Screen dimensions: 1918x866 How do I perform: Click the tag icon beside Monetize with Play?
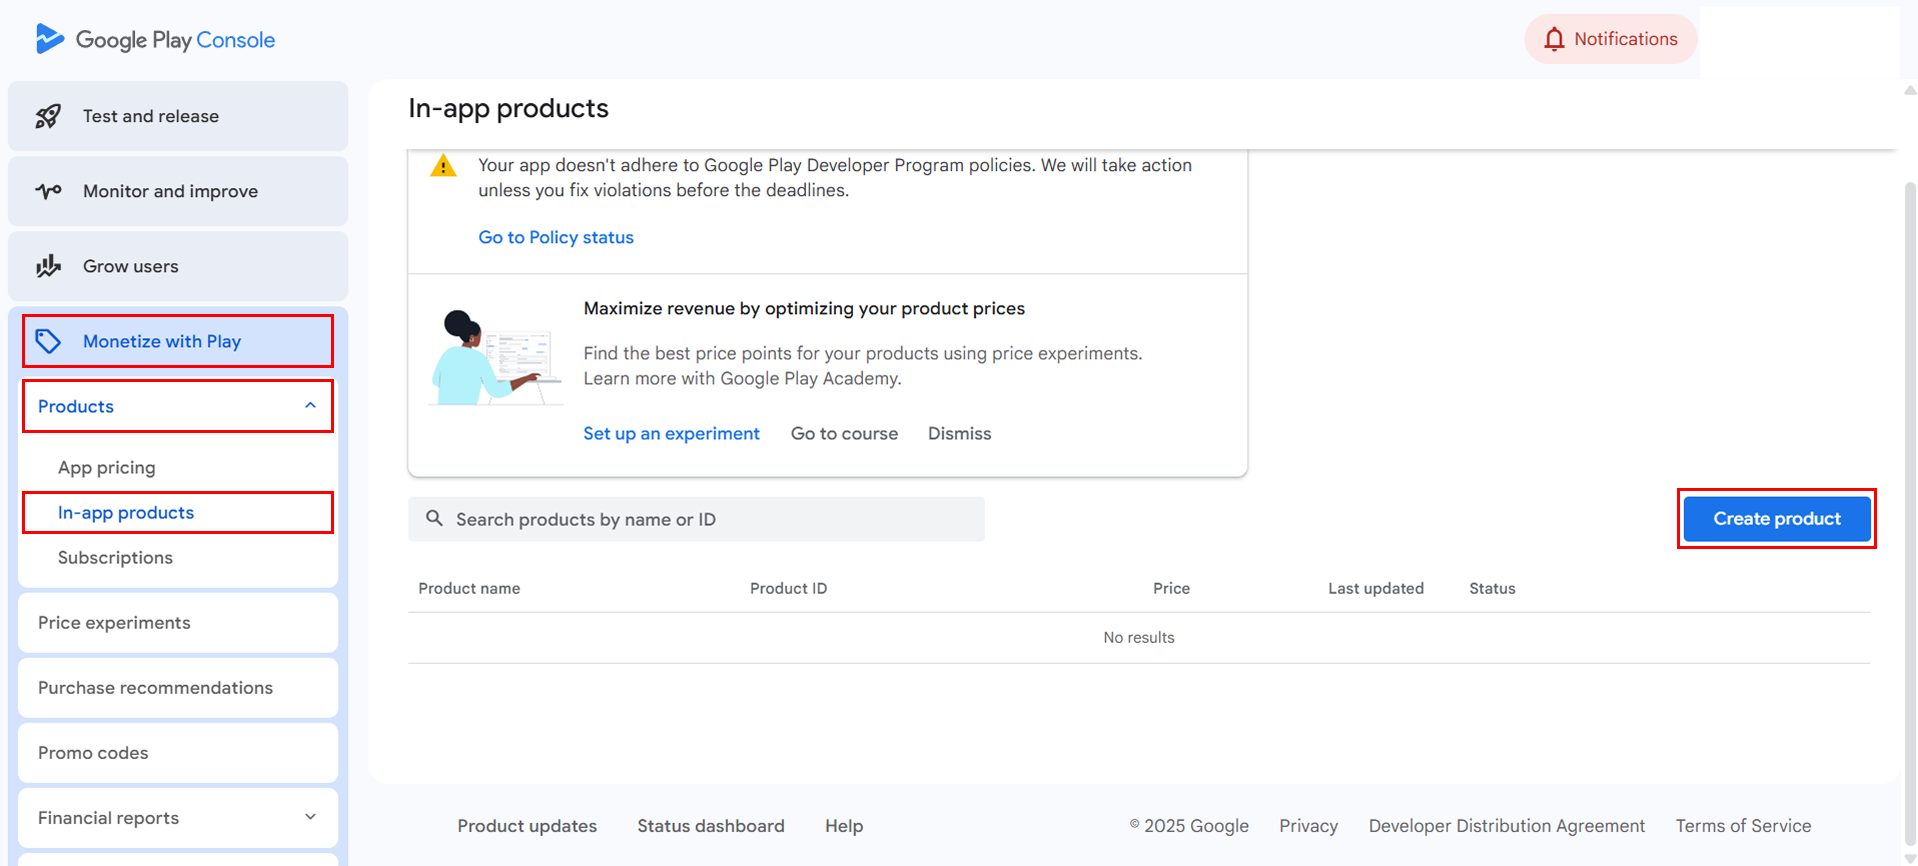point(48,341)
